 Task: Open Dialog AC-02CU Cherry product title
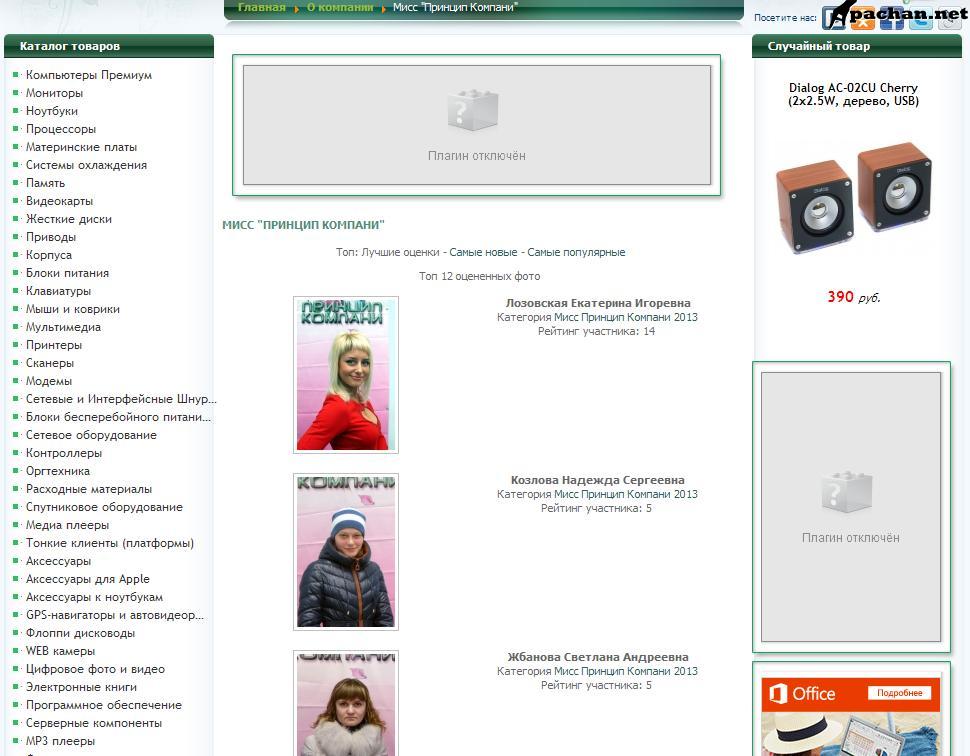(x=853, y=94)
